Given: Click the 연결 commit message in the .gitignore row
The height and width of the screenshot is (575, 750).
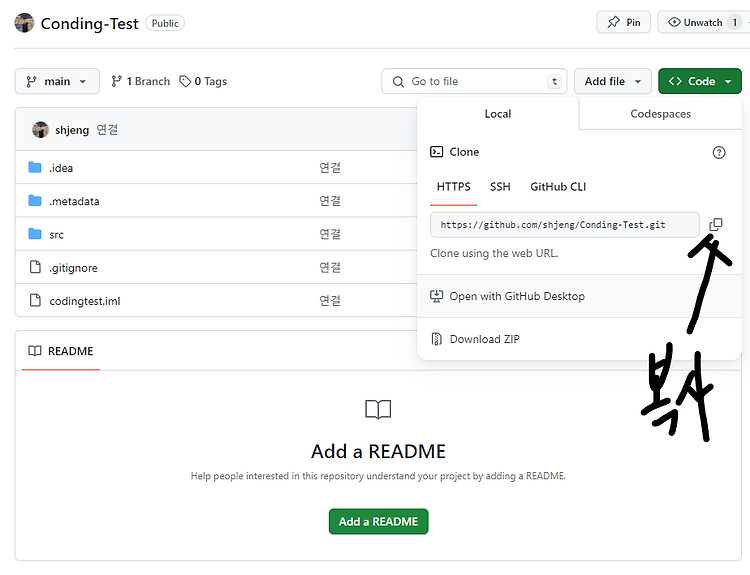Looking at the screenshot, I should (330, 267).
